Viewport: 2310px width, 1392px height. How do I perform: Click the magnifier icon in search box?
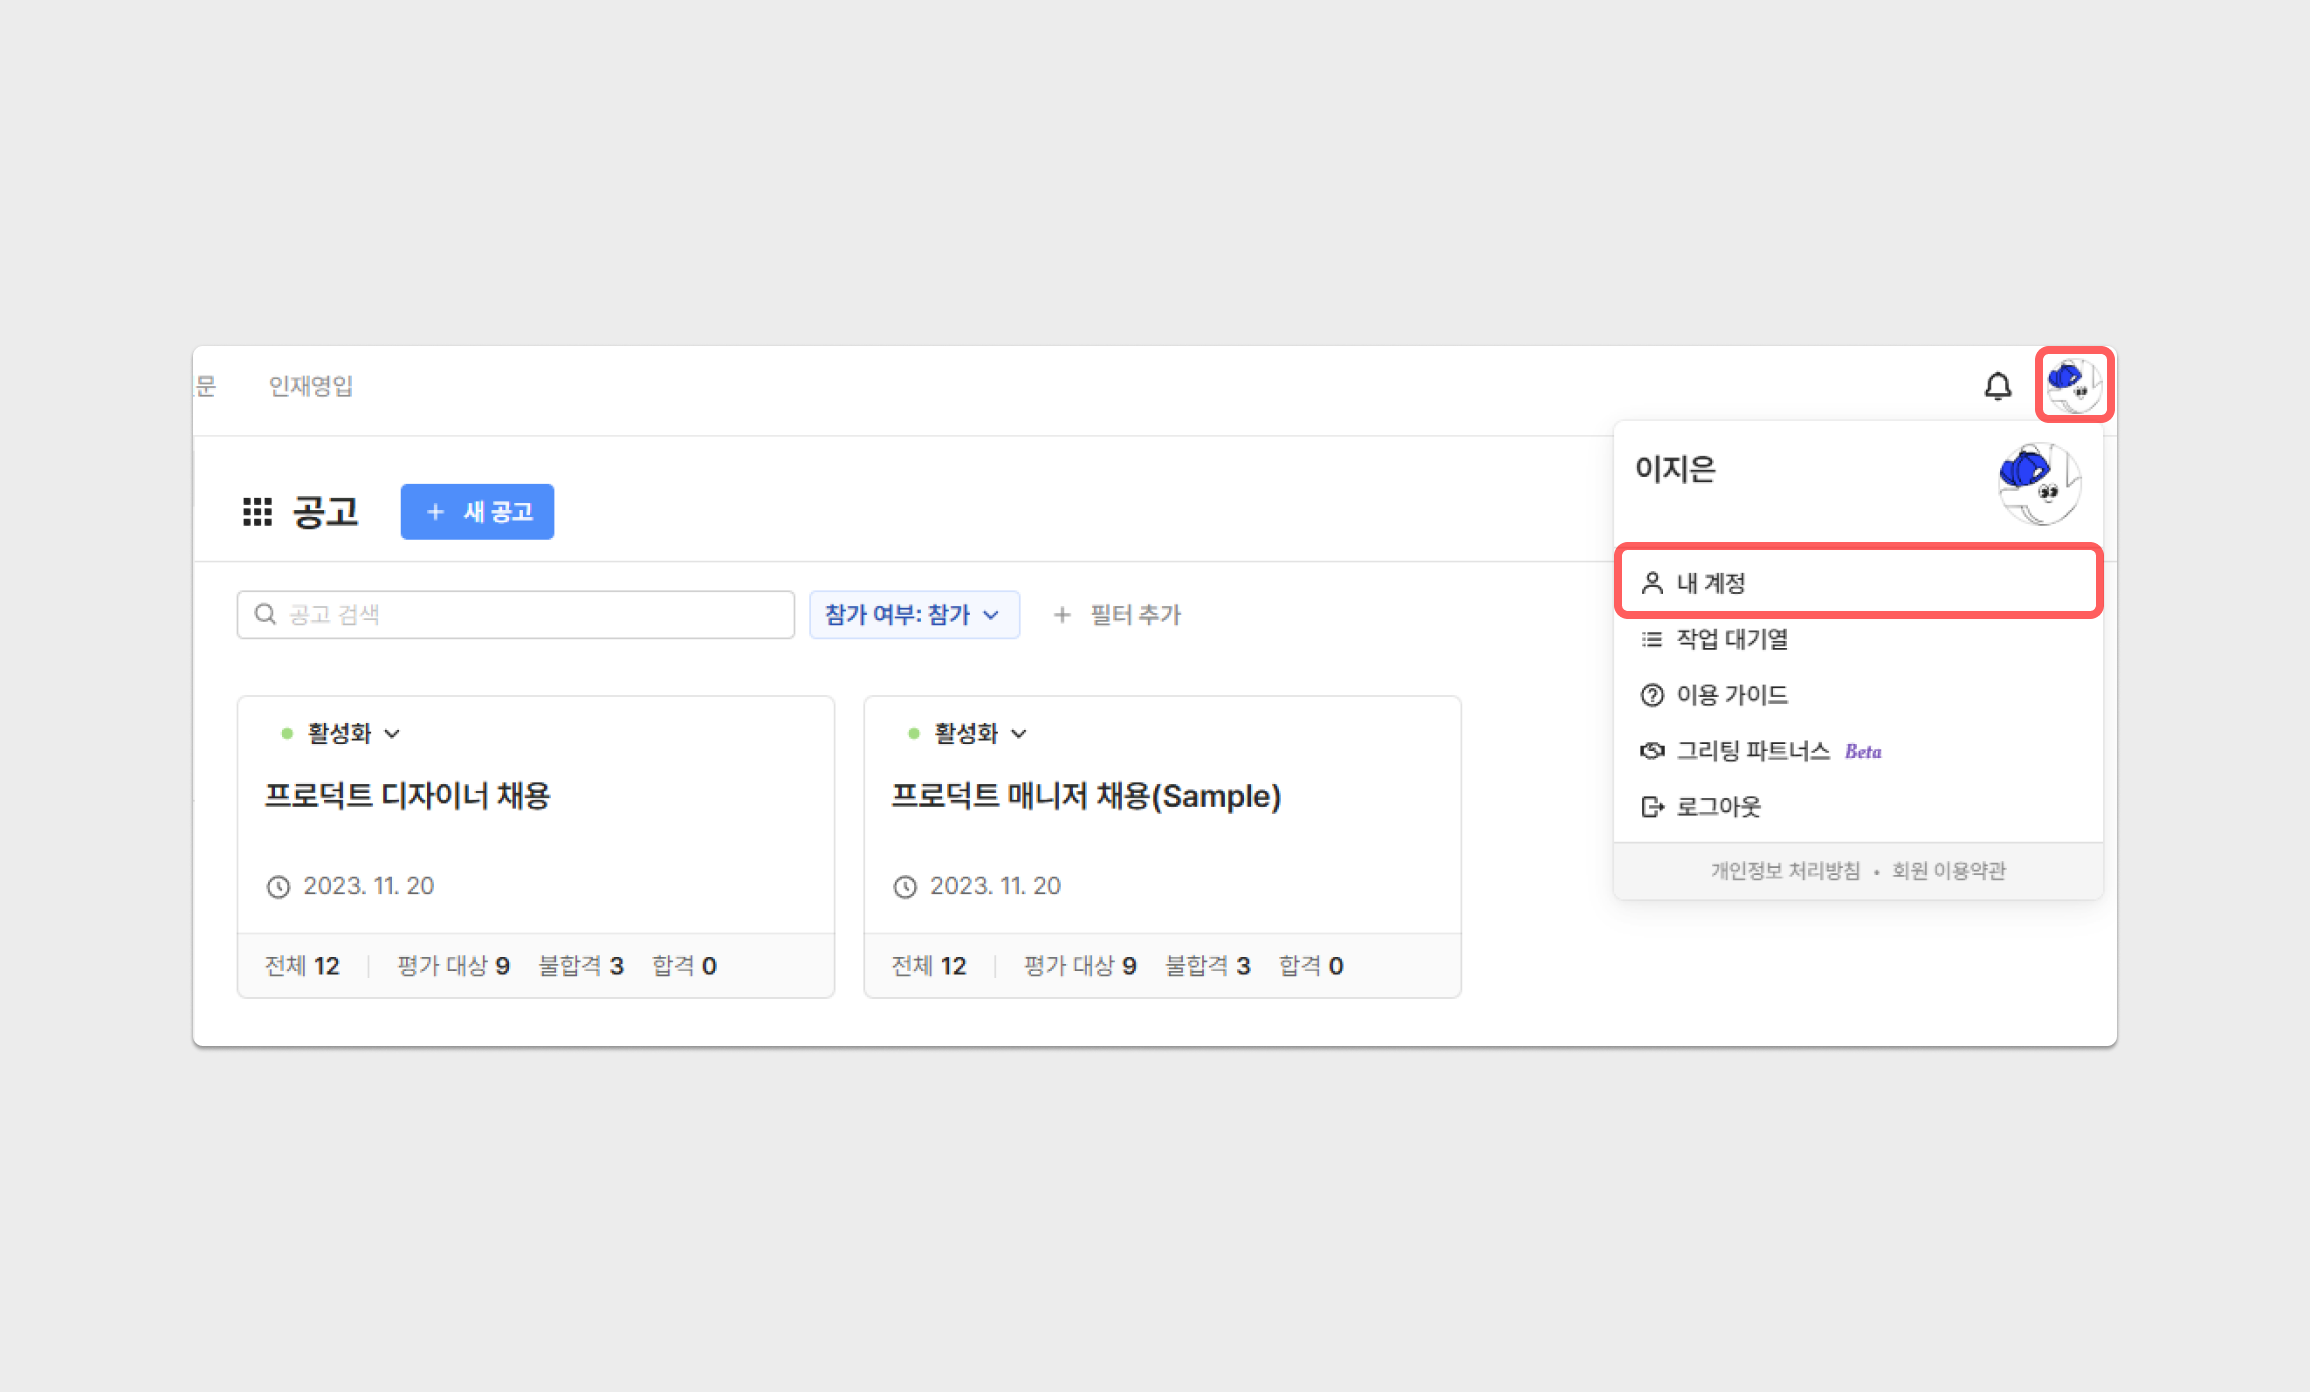click(x=265, y=614)
